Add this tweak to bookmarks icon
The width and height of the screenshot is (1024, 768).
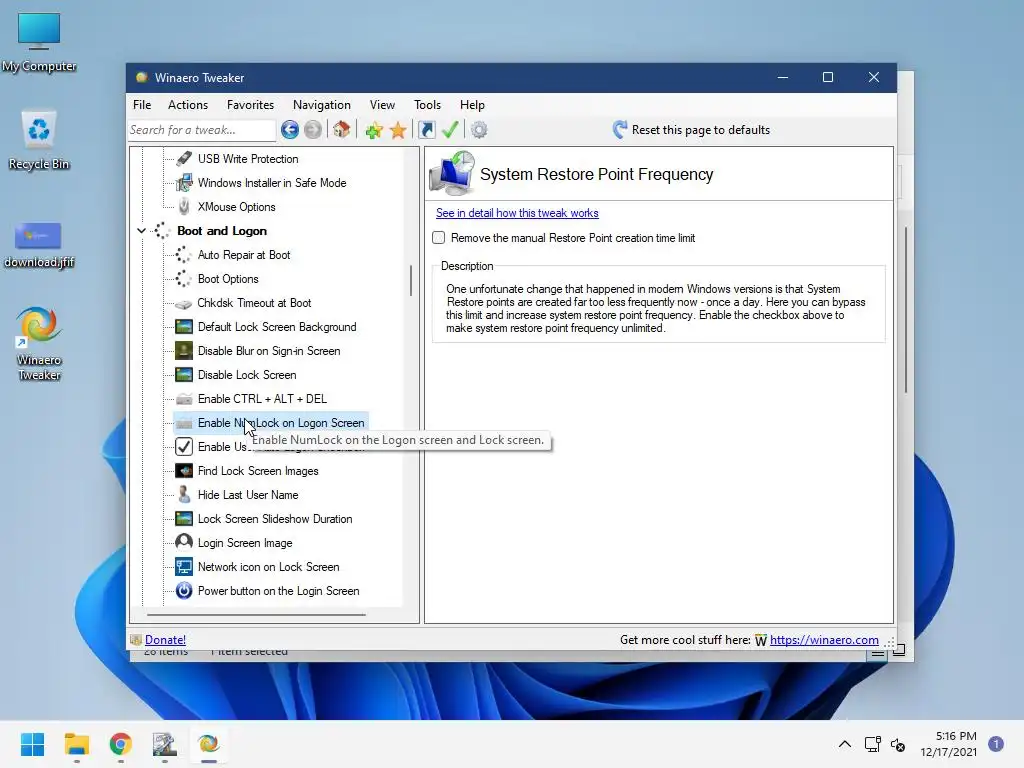pyautogui.click(x=374, y=130)
